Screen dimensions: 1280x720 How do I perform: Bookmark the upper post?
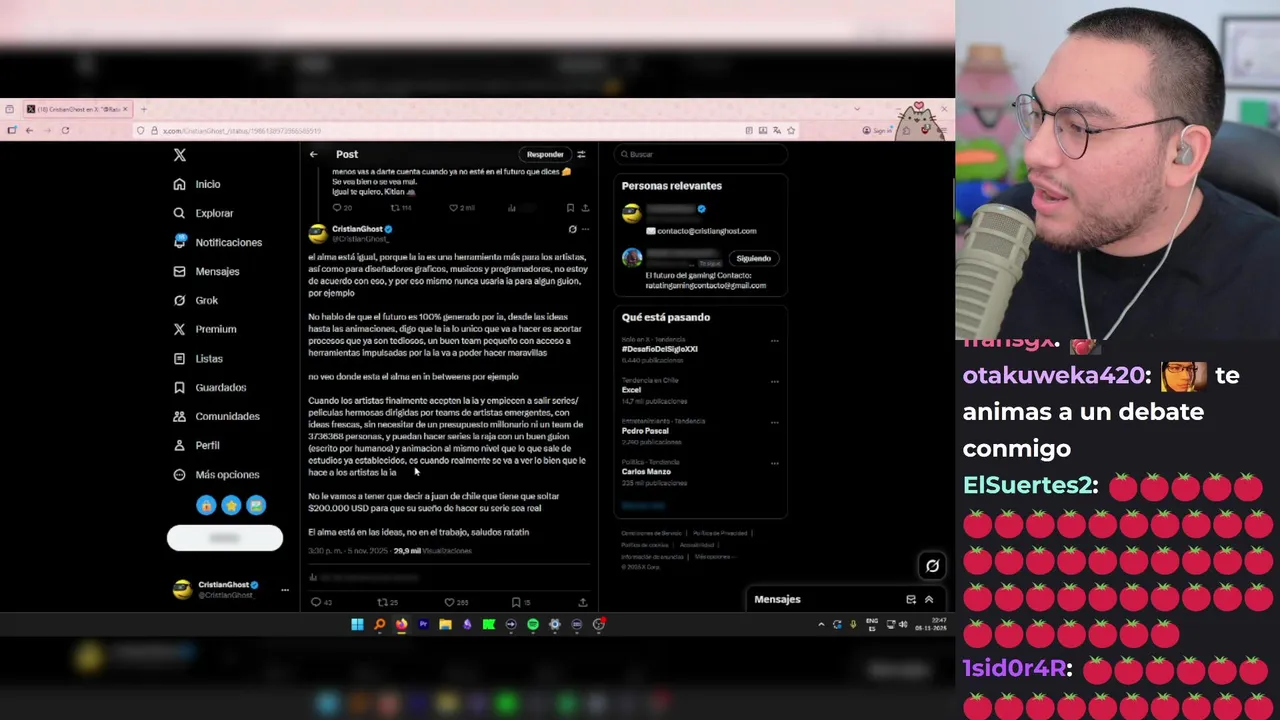(570, 208)
